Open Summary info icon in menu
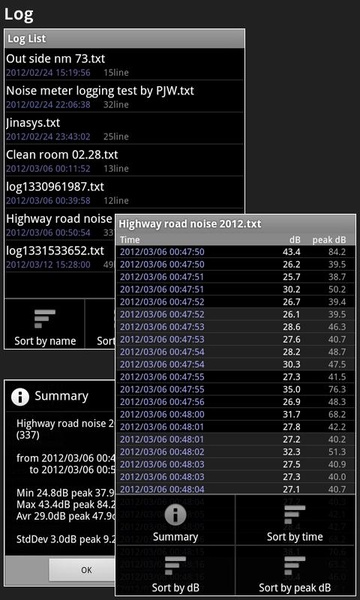The image size is (360, 600). 175,515
